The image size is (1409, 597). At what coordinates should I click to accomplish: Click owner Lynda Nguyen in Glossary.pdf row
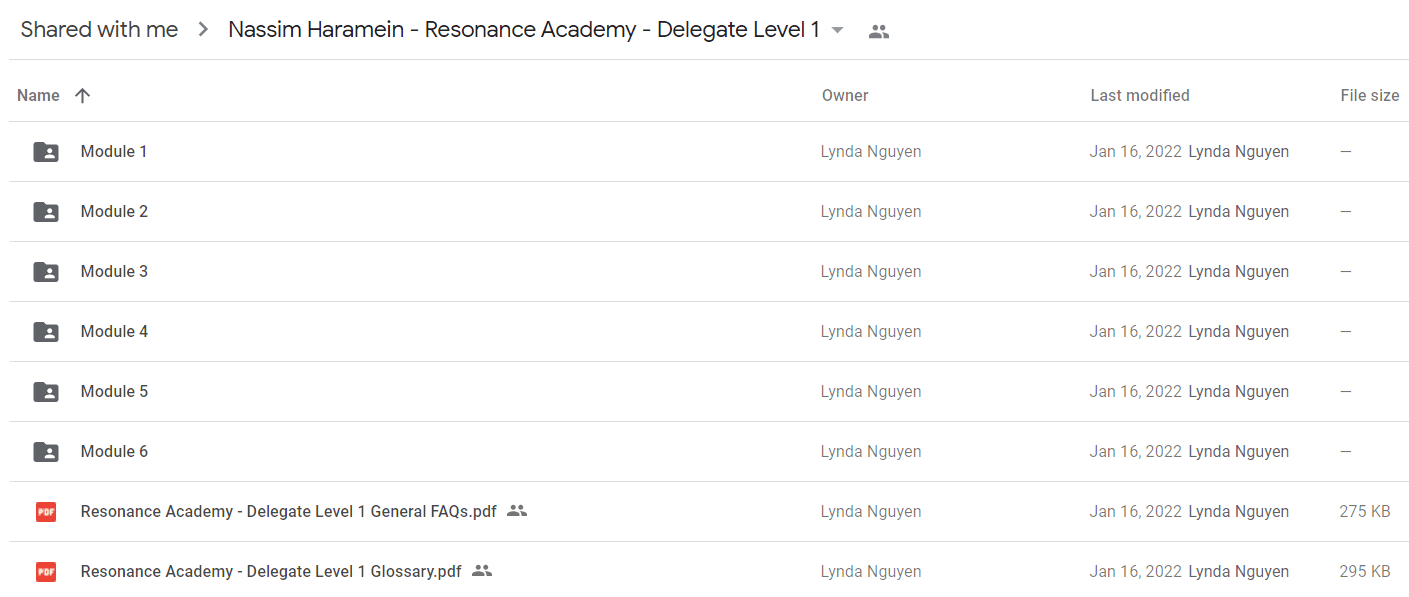(871, 572)
